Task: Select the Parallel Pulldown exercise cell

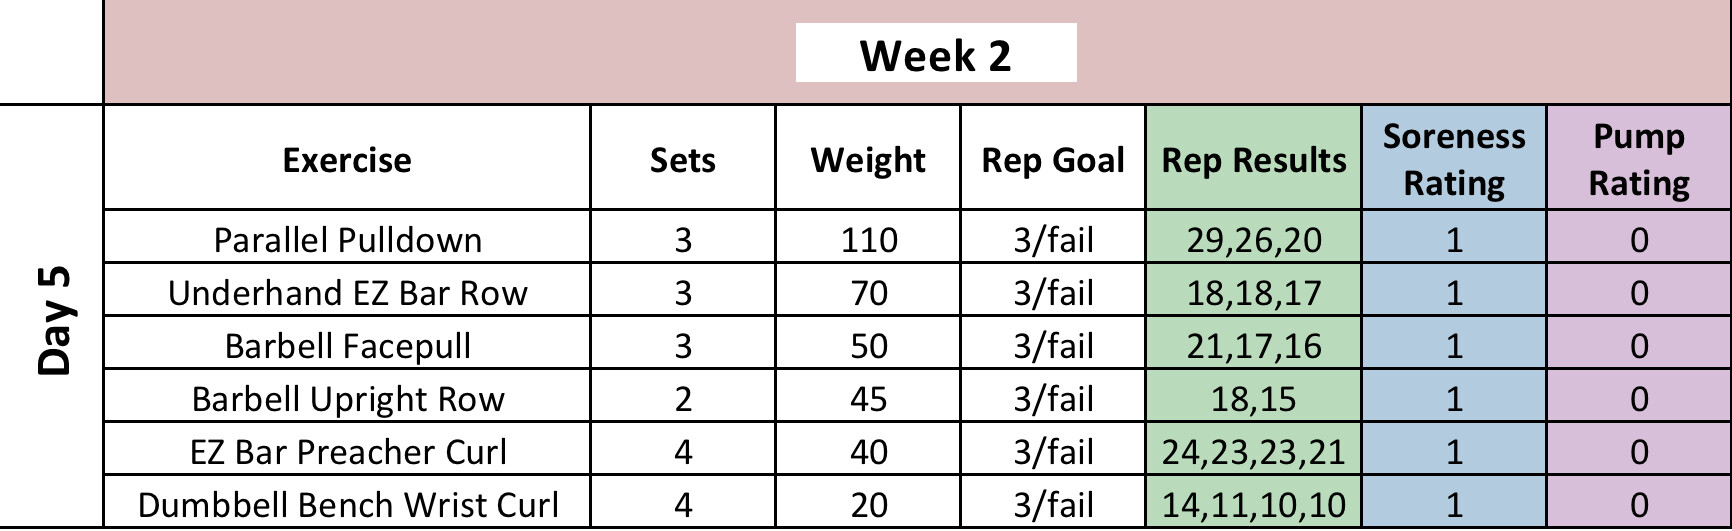Action: click(x=347, y=240)
